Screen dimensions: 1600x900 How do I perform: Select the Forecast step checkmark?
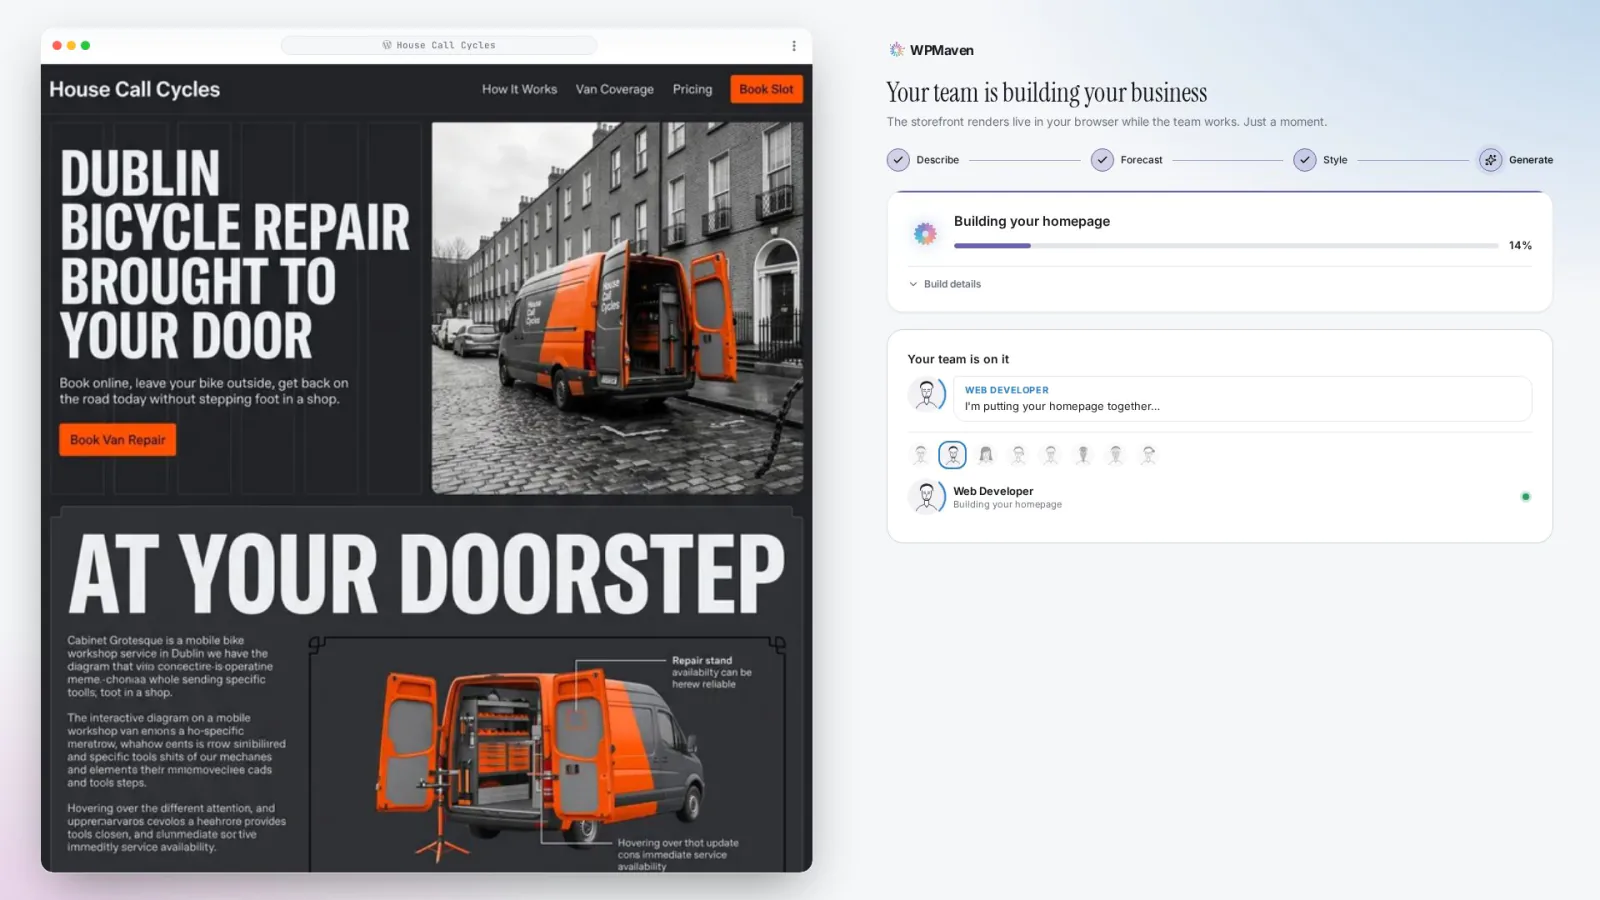click(1102, 160)
